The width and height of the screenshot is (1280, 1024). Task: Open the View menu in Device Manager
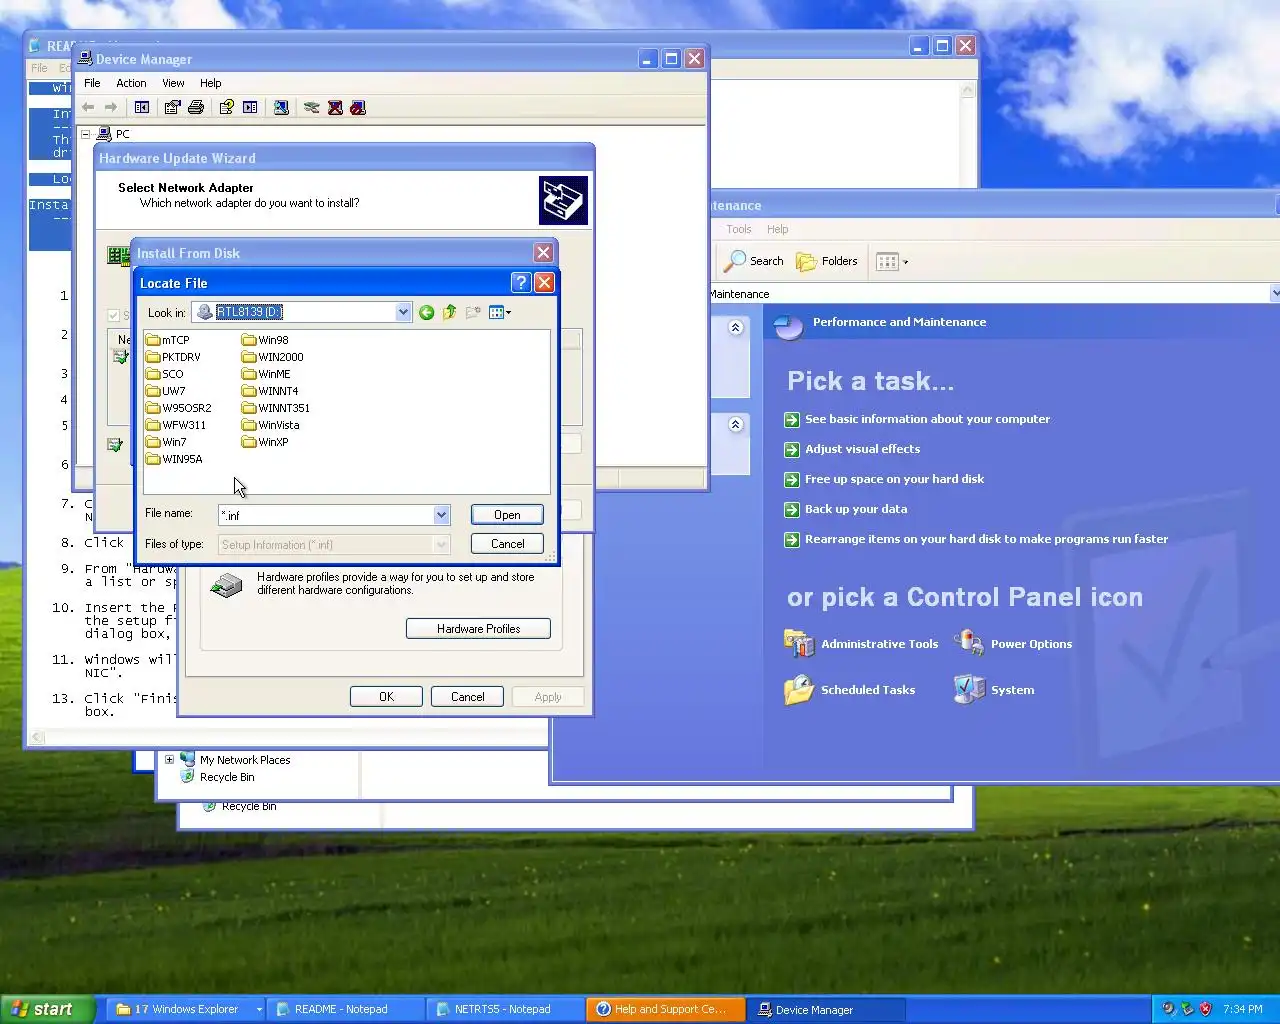point(173,83)
